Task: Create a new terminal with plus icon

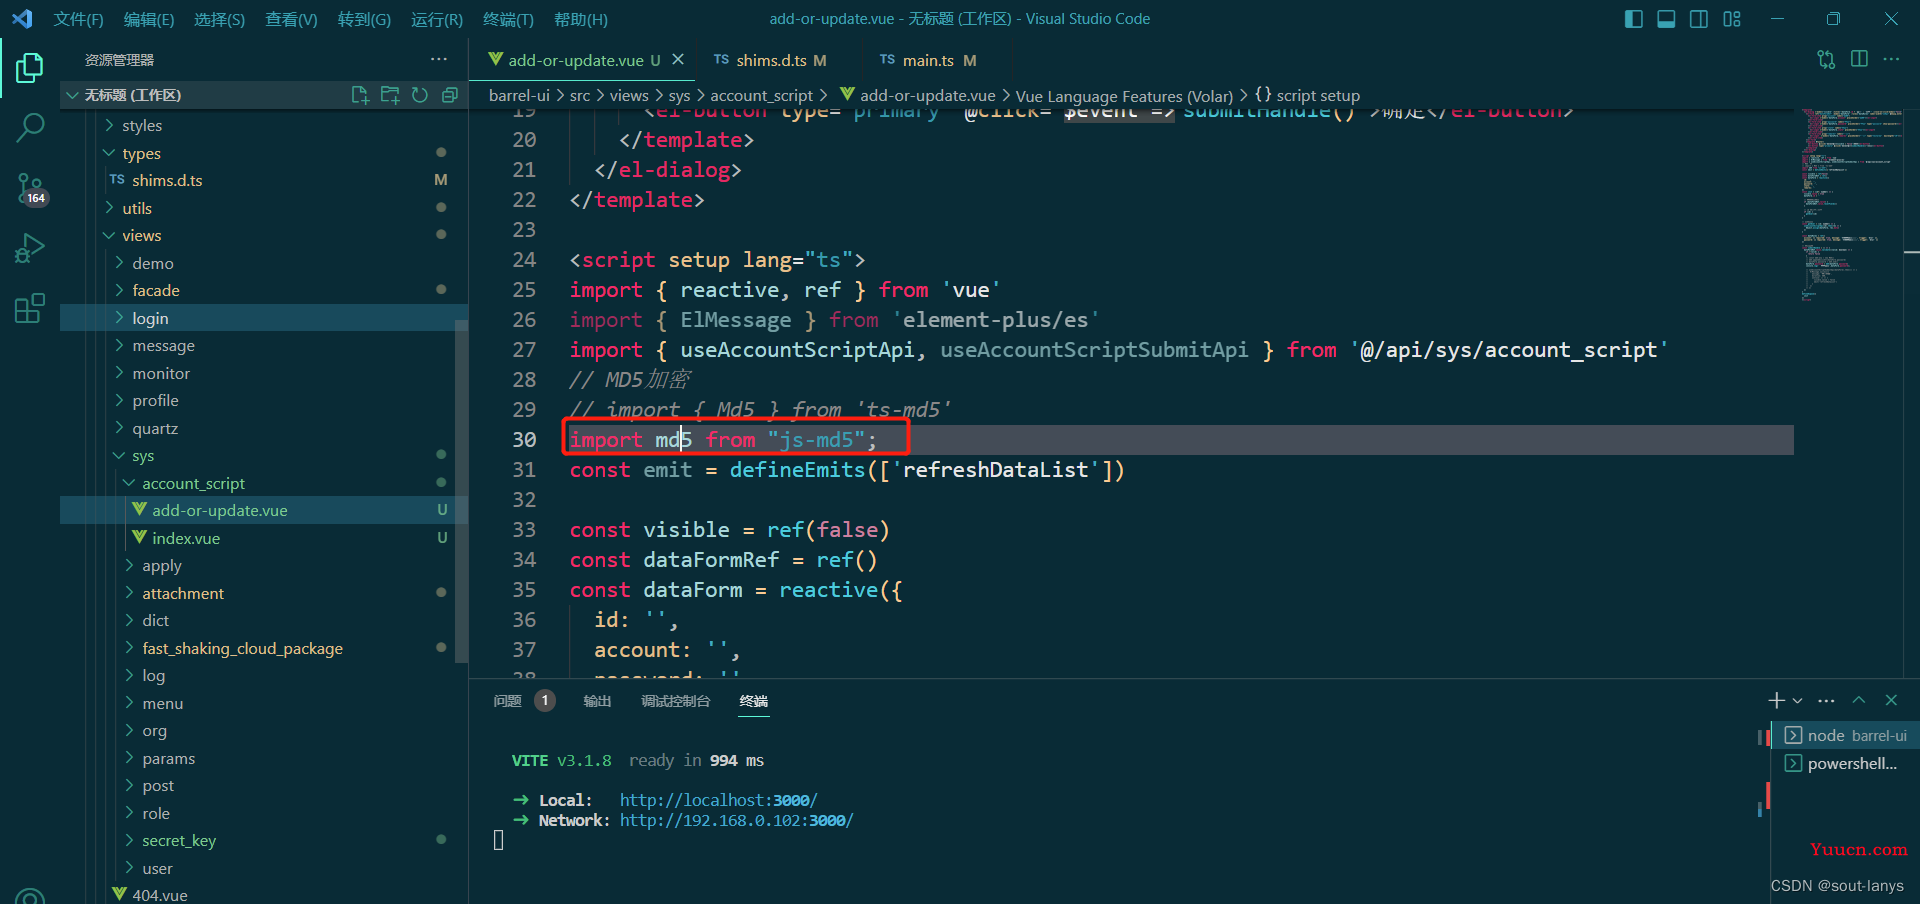Action: click(x=1776, y=700)
